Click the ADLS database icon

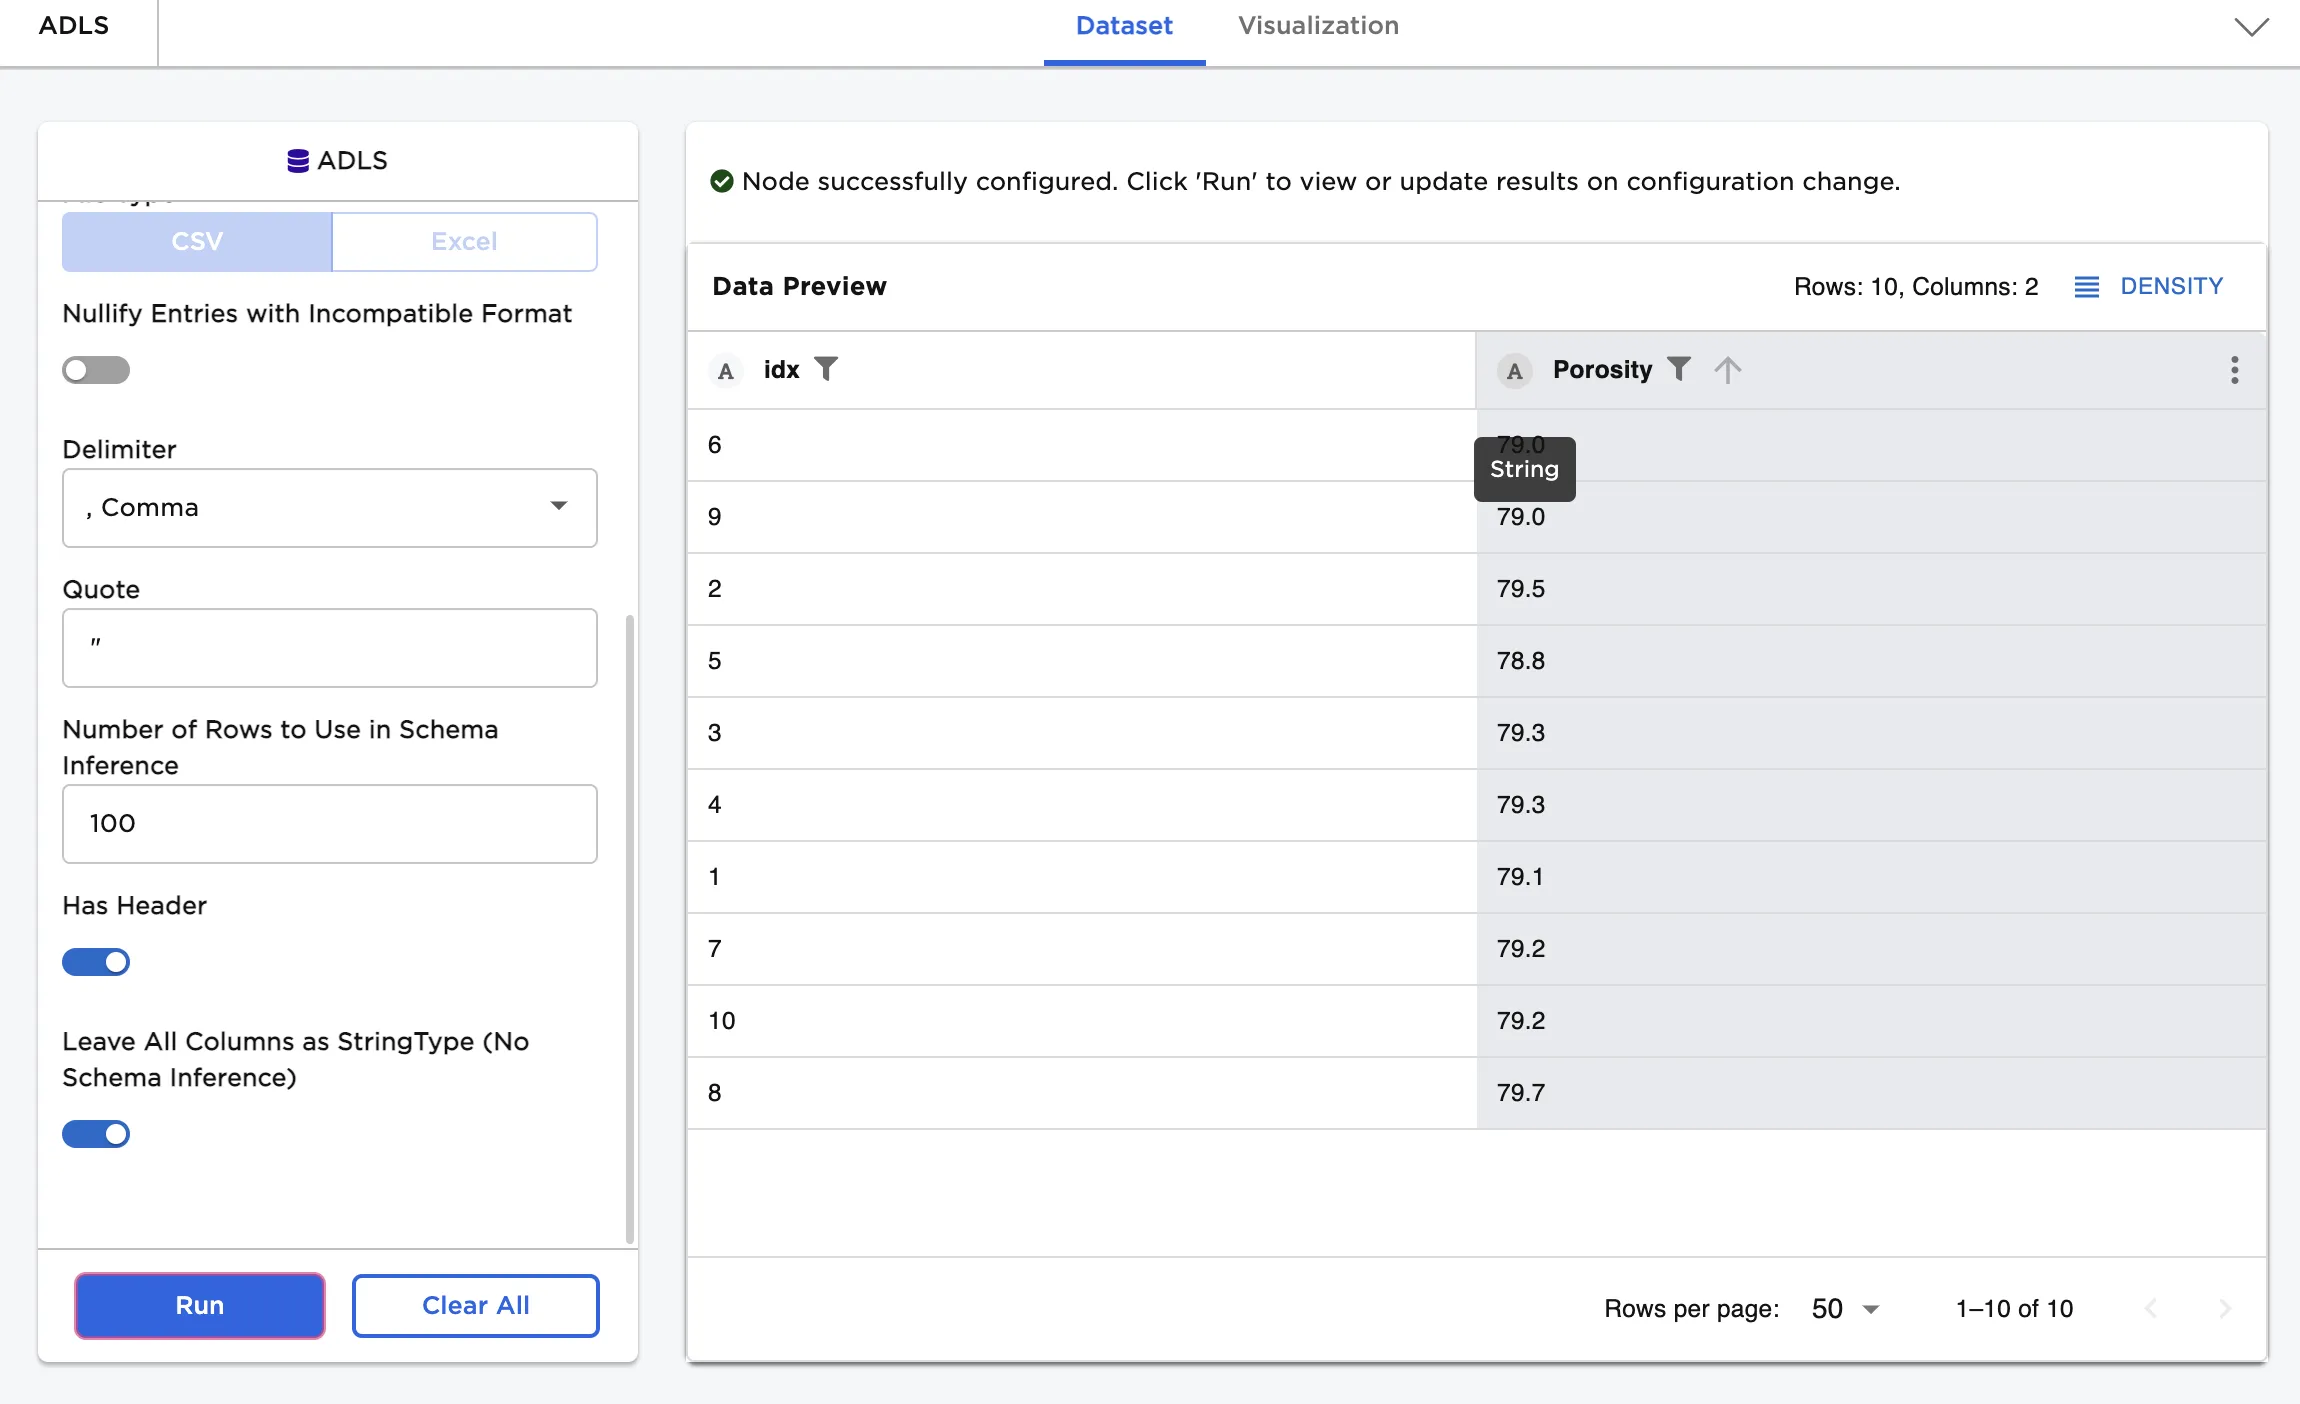(297, 161)
